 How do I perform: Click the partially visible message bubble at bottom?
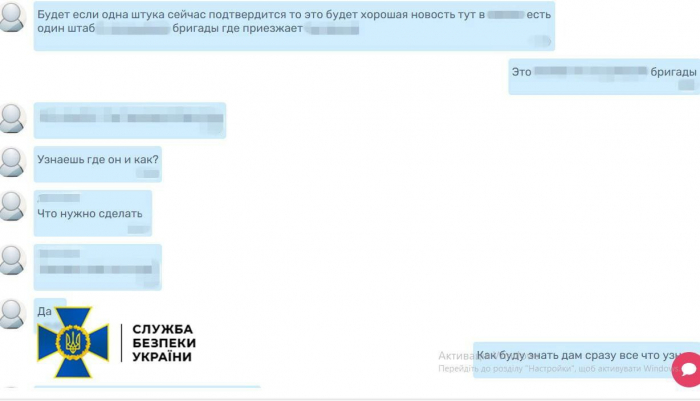(146, 392)
